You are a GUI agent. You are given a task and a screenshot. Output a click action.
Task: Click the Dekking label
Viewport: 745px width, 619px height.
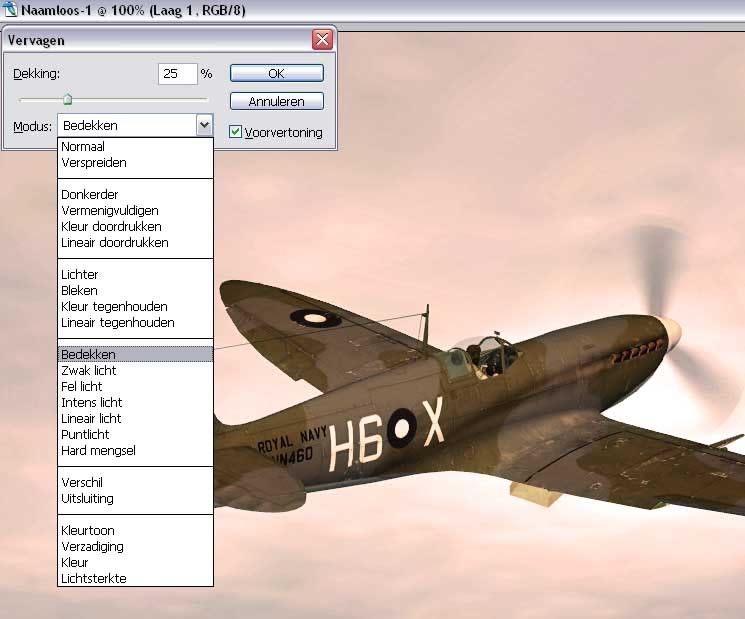[x=37, y=74]
